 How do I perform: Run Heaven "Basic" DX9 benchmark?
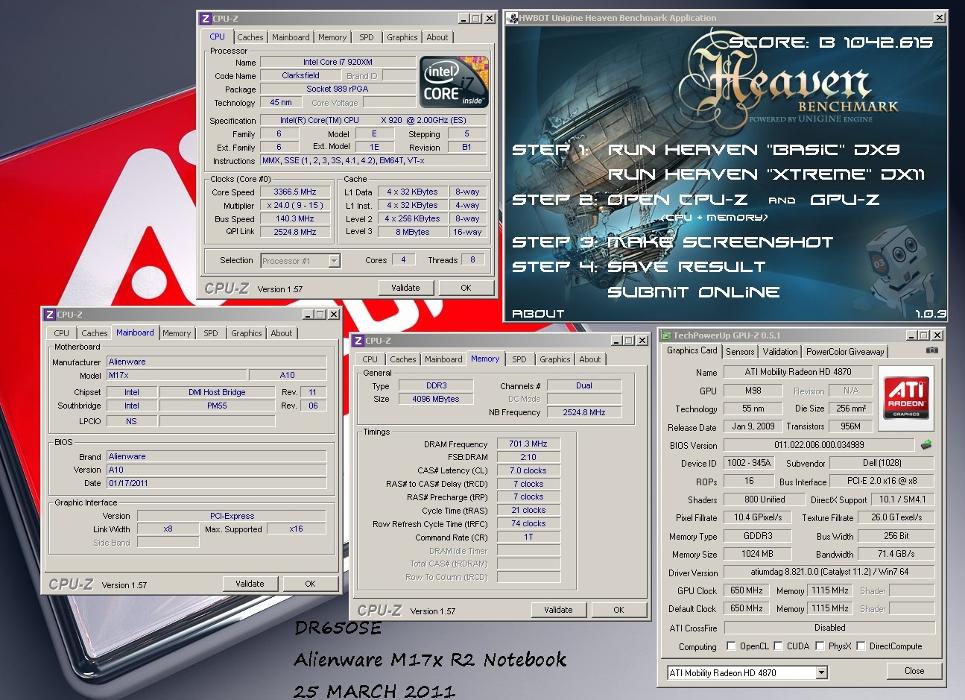pyautogui.click(x=753, y=150)
